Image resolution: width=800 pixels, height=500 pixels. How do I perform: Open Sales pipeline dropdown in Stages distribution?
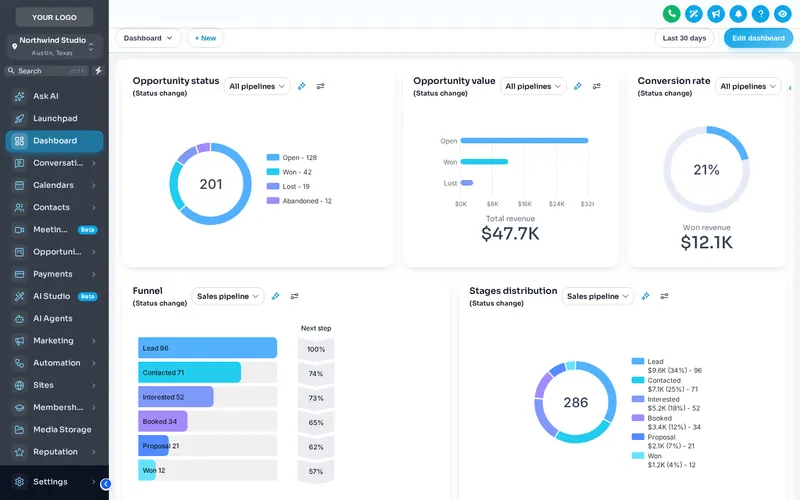click(597, 296)
